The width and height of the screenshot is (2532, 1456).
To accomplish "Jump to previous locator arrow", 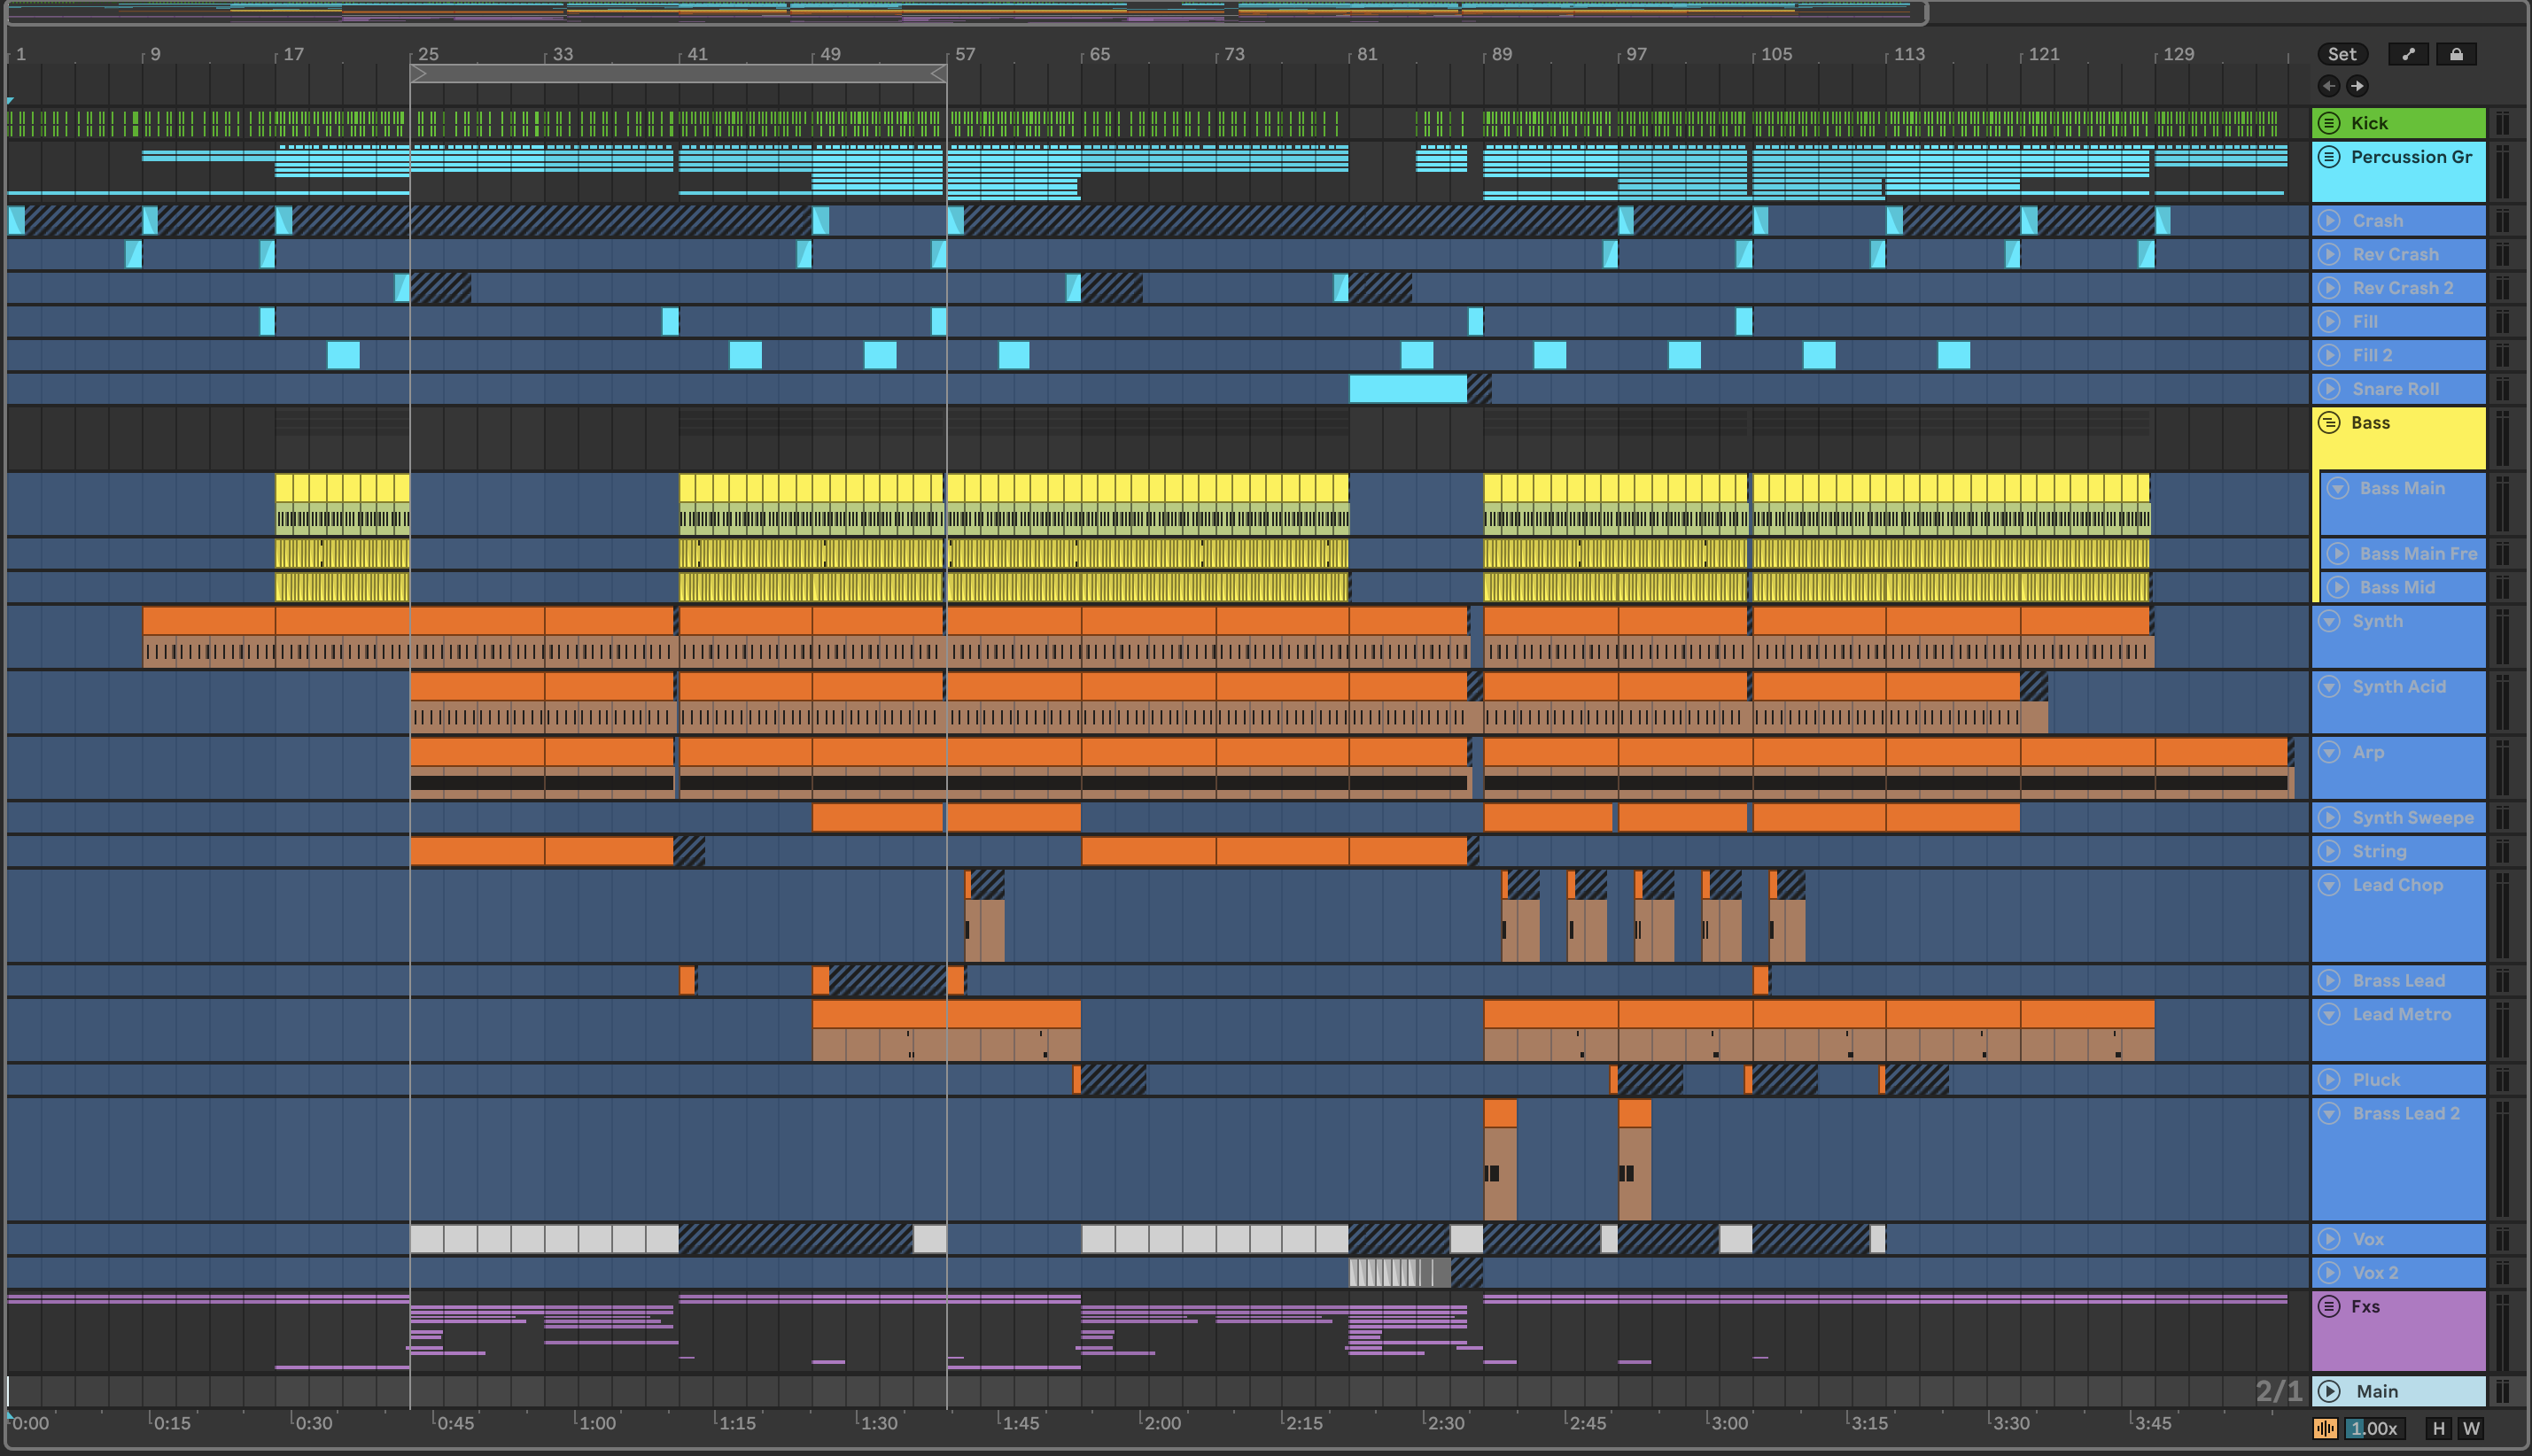I will click(2329, 86).
